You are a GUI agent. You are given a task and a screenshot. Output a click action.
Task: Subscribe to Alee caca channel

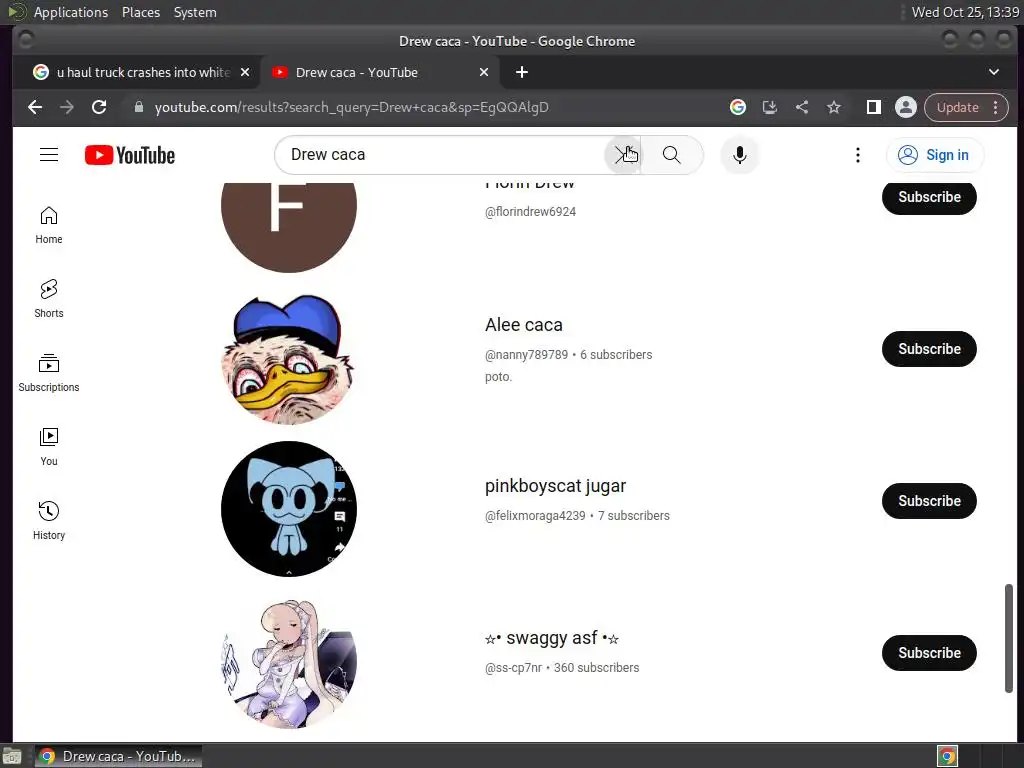click(x=929, y=349)
